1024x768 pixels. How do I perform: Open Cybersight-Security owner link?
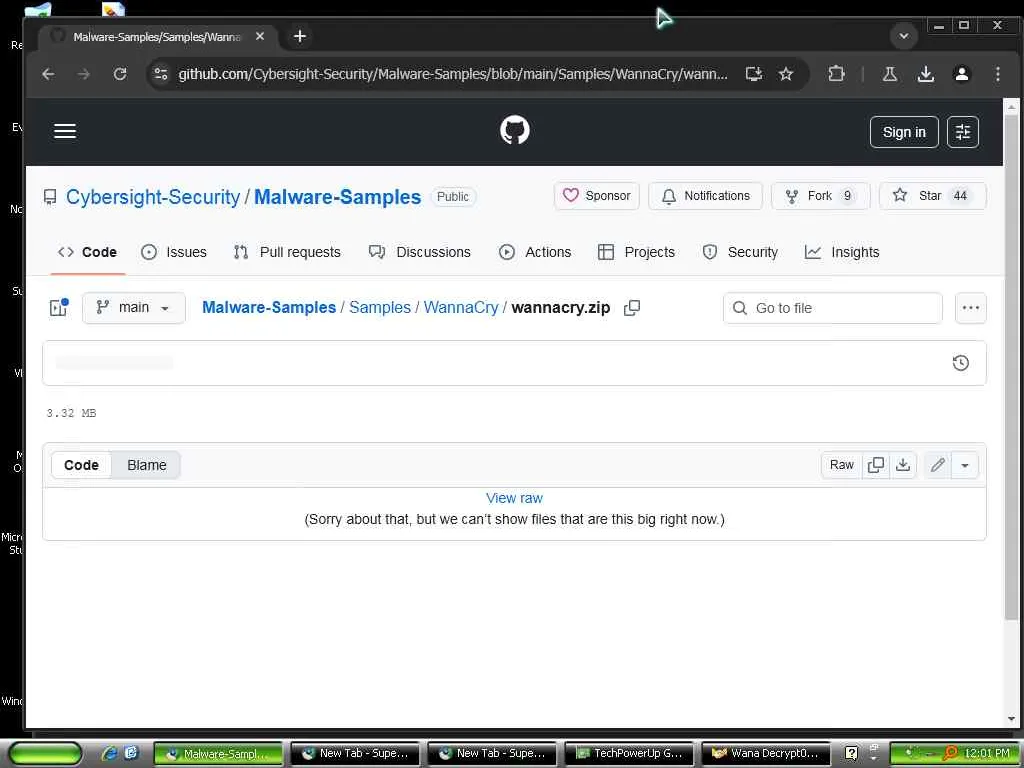pos(153,197)
